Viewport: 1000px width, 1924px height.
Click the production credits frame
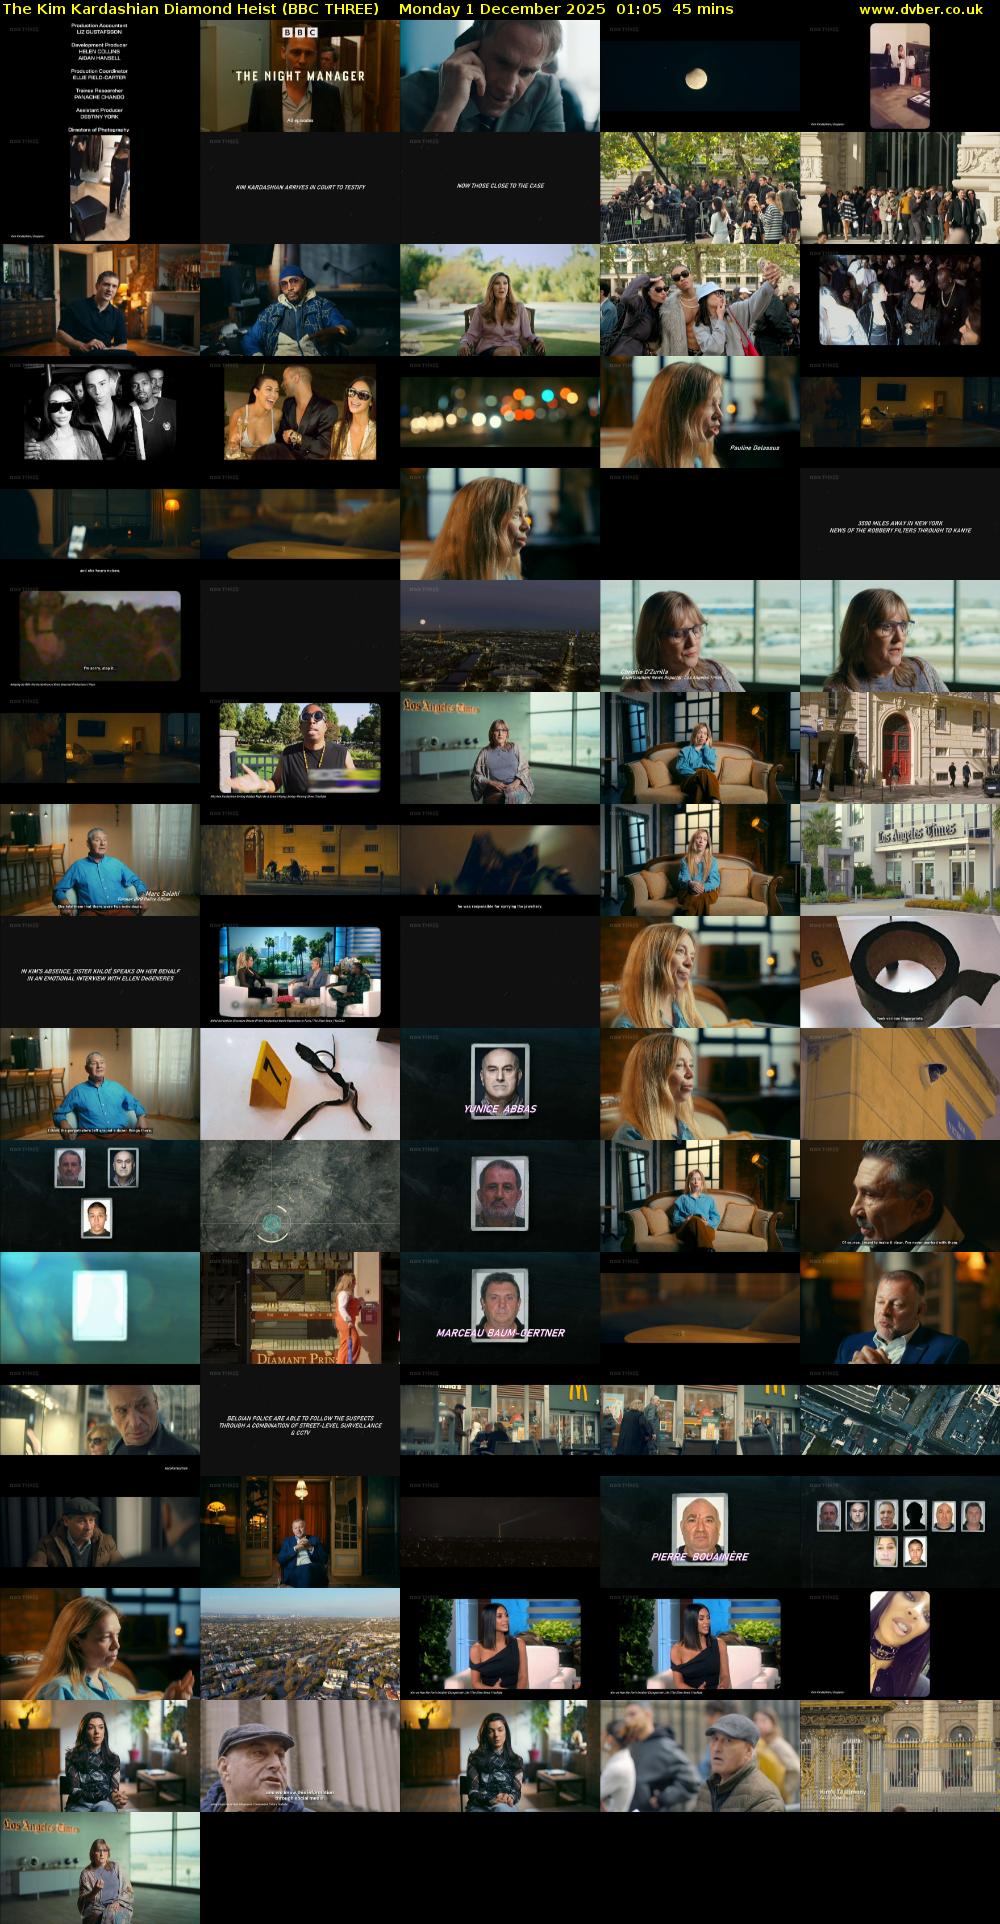pos(100,76)
